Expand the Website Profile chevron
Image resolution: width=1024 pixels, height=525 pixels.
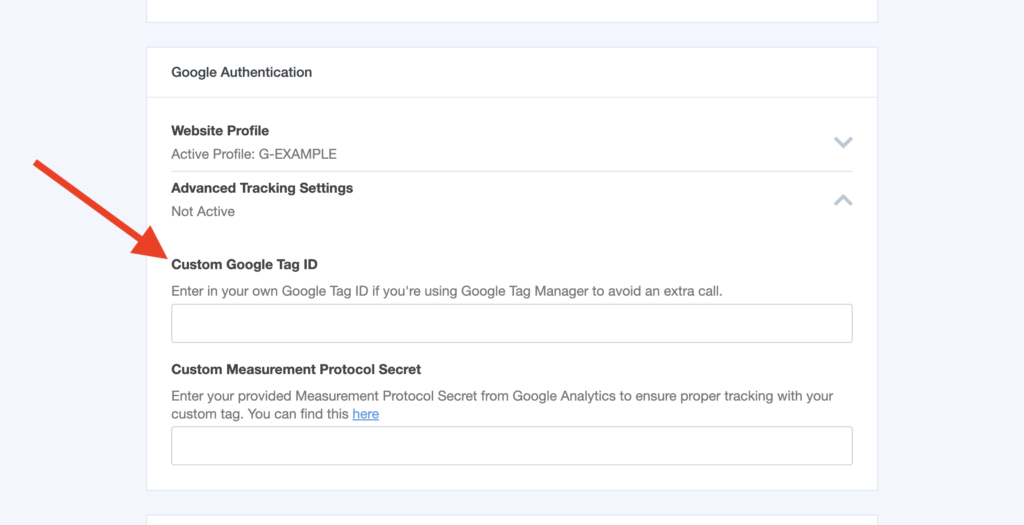[x=843, y=142]
